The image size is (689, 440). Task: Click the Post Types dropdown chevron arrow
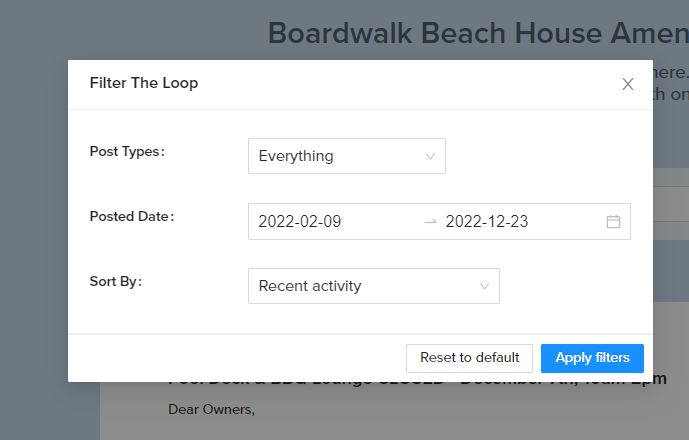click(x=430, y=156)
